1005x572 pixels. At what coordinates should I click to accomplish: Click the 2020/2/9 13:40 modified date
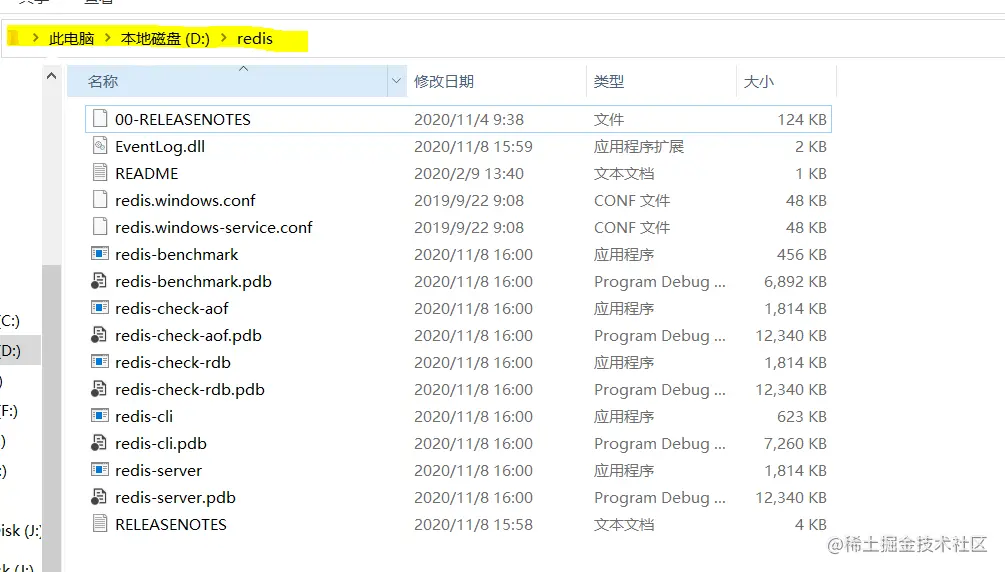point(469,173)
